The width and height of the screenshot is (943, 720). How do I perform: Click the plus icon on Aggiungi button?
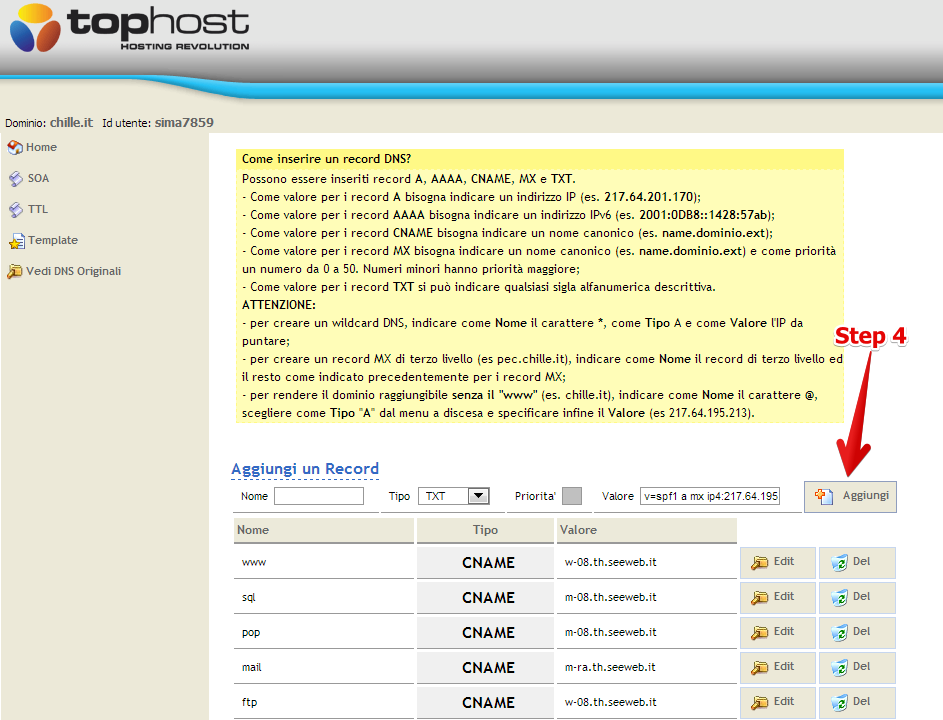pos(823,496)
